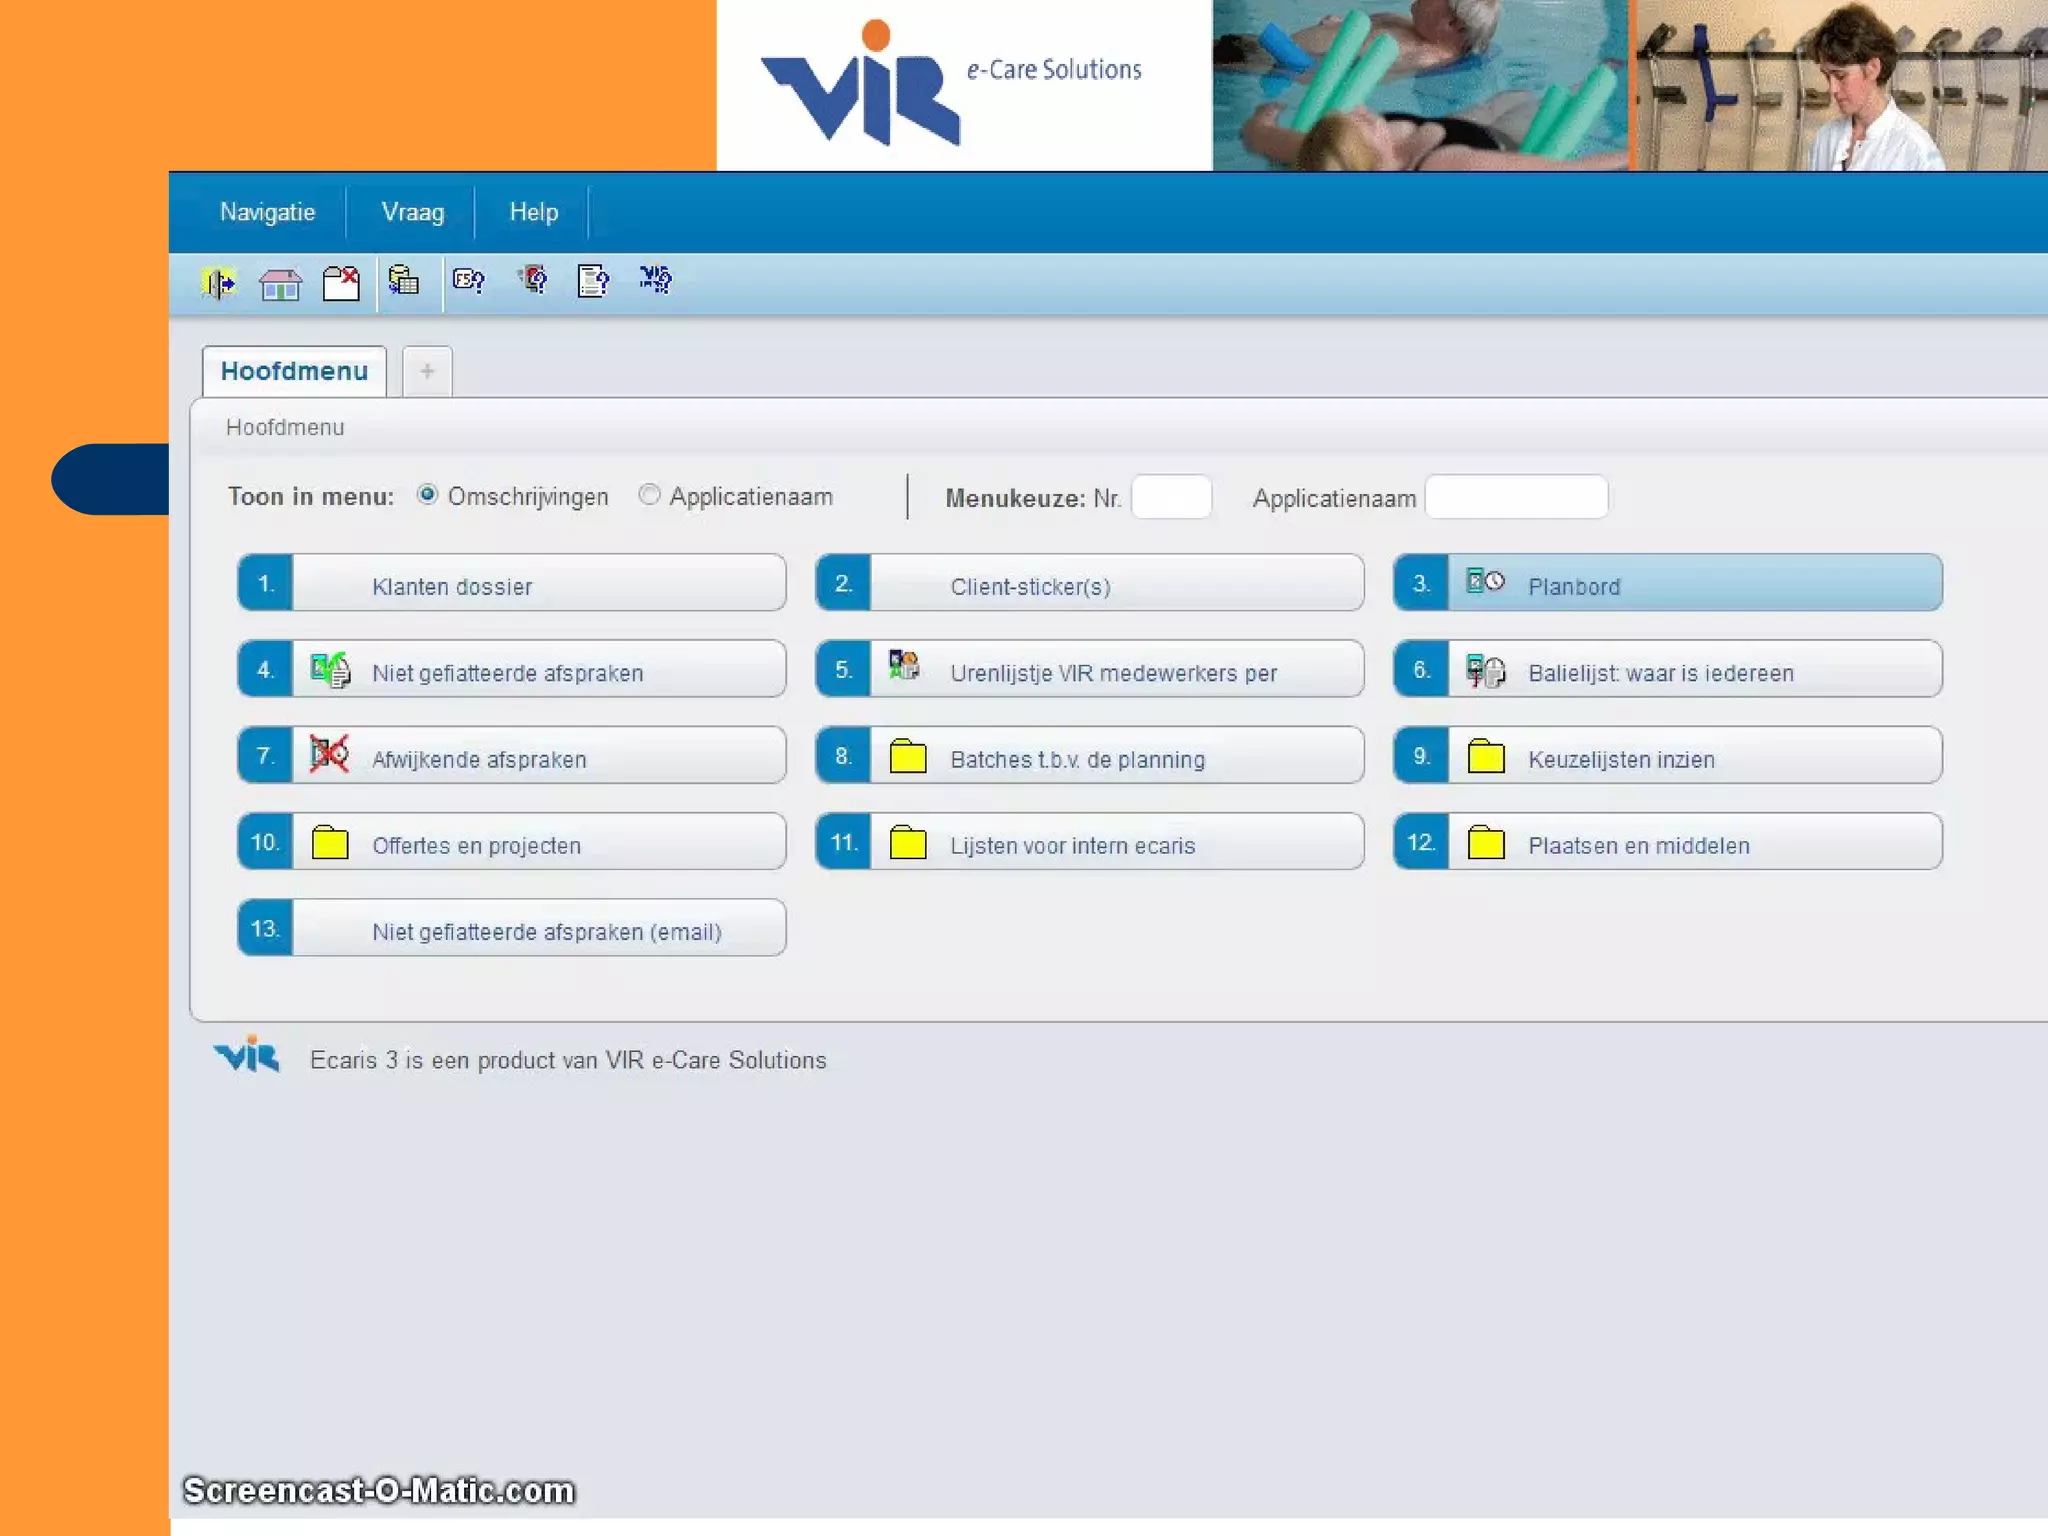Click the document help question icon

(x=593, y=281)
